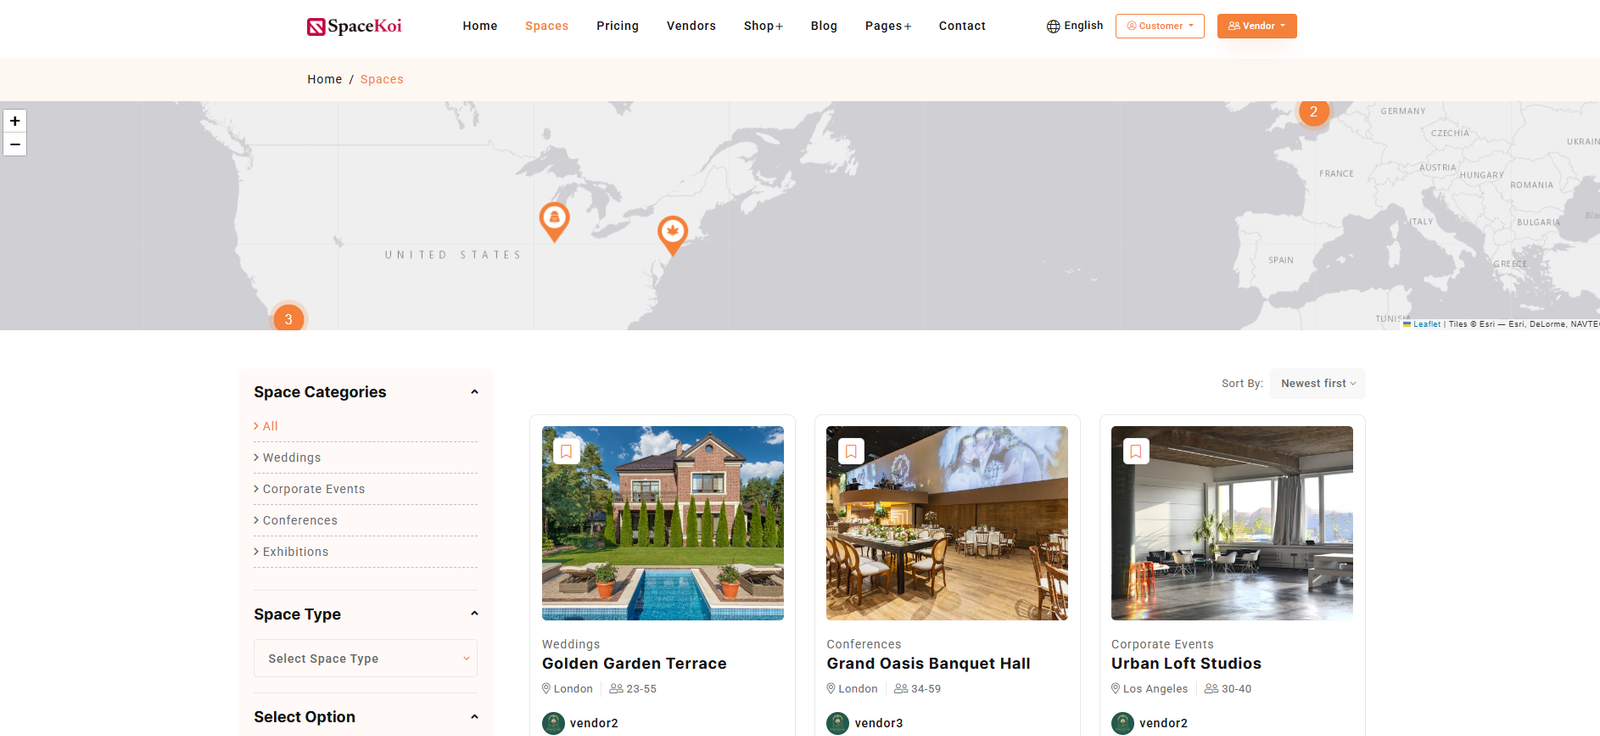The width and height of the screenshot is (1600, 736).
Task: Click the orange Vendor button
Action: [x=1256, y=26]
